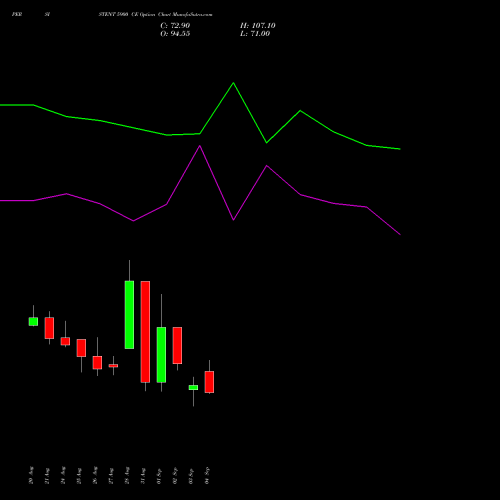Viewport: 500px width, 500px height.
Task: Select the 21 Aug date label
Action: (x=47, y=475)
